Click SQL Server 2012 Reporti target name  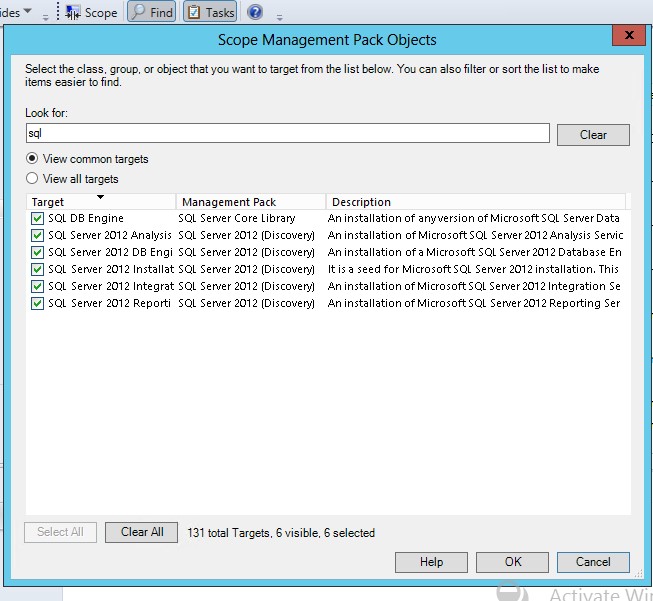[x=109, y=303]
